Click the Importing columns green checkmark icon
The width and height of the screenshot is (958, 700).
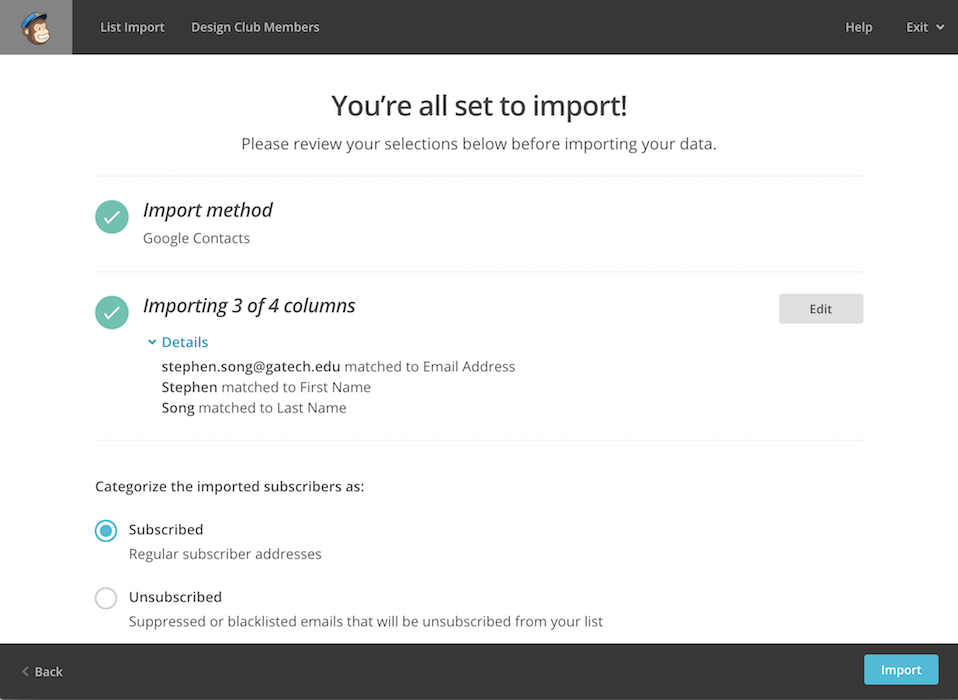click(x=112, y=312)
